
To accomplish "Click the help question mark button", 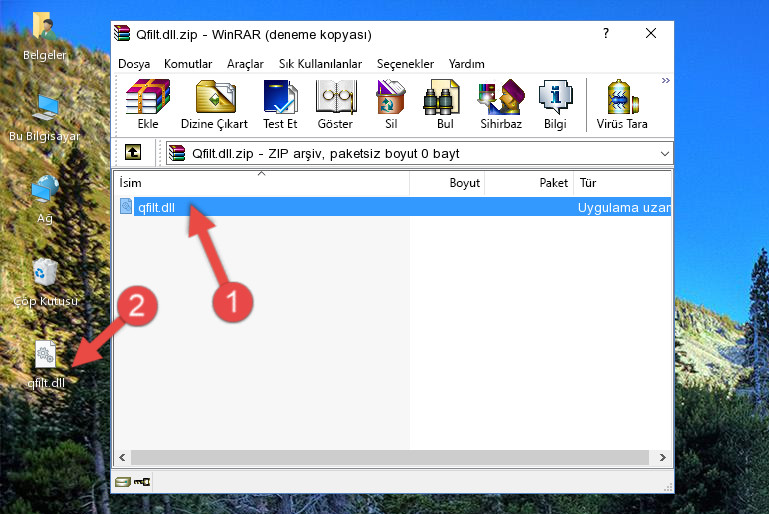I will [606, 33].
